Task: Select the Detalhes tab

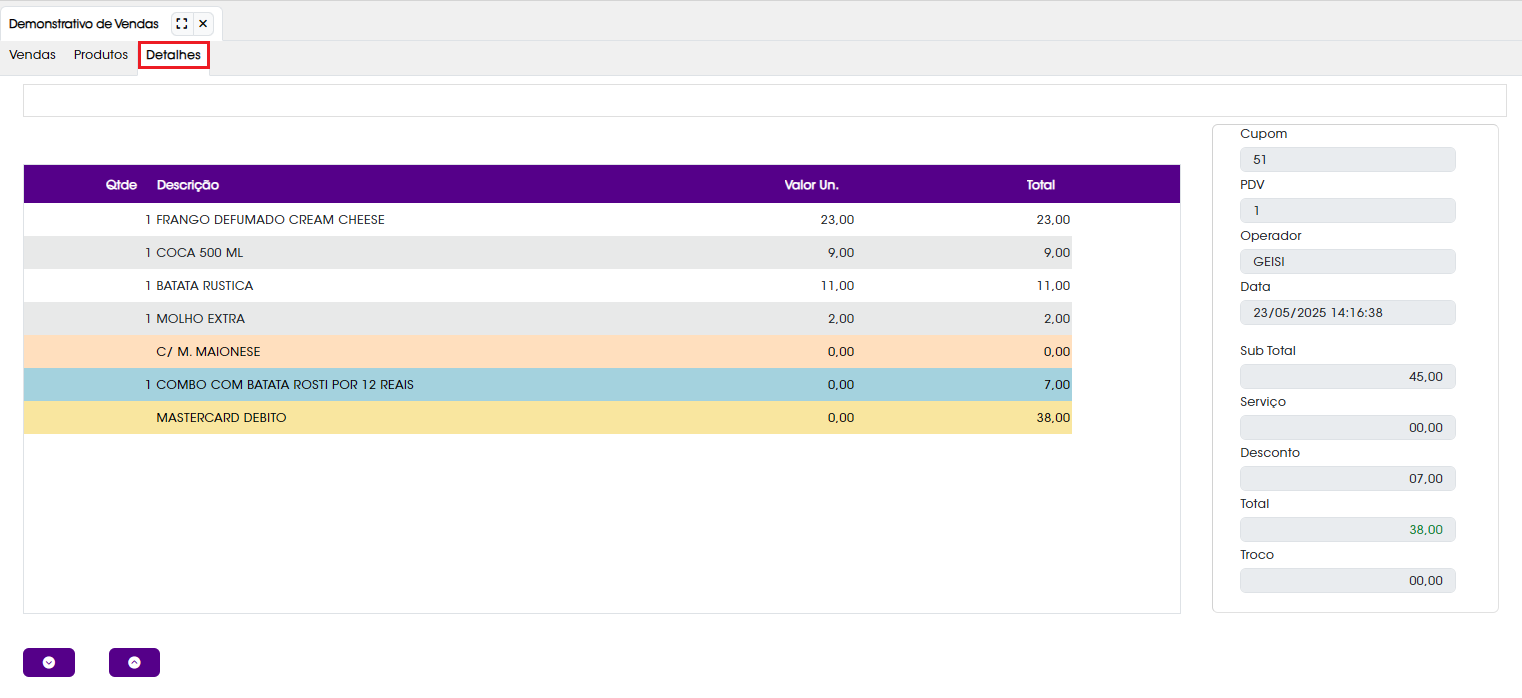Action: tap(174, 55)
